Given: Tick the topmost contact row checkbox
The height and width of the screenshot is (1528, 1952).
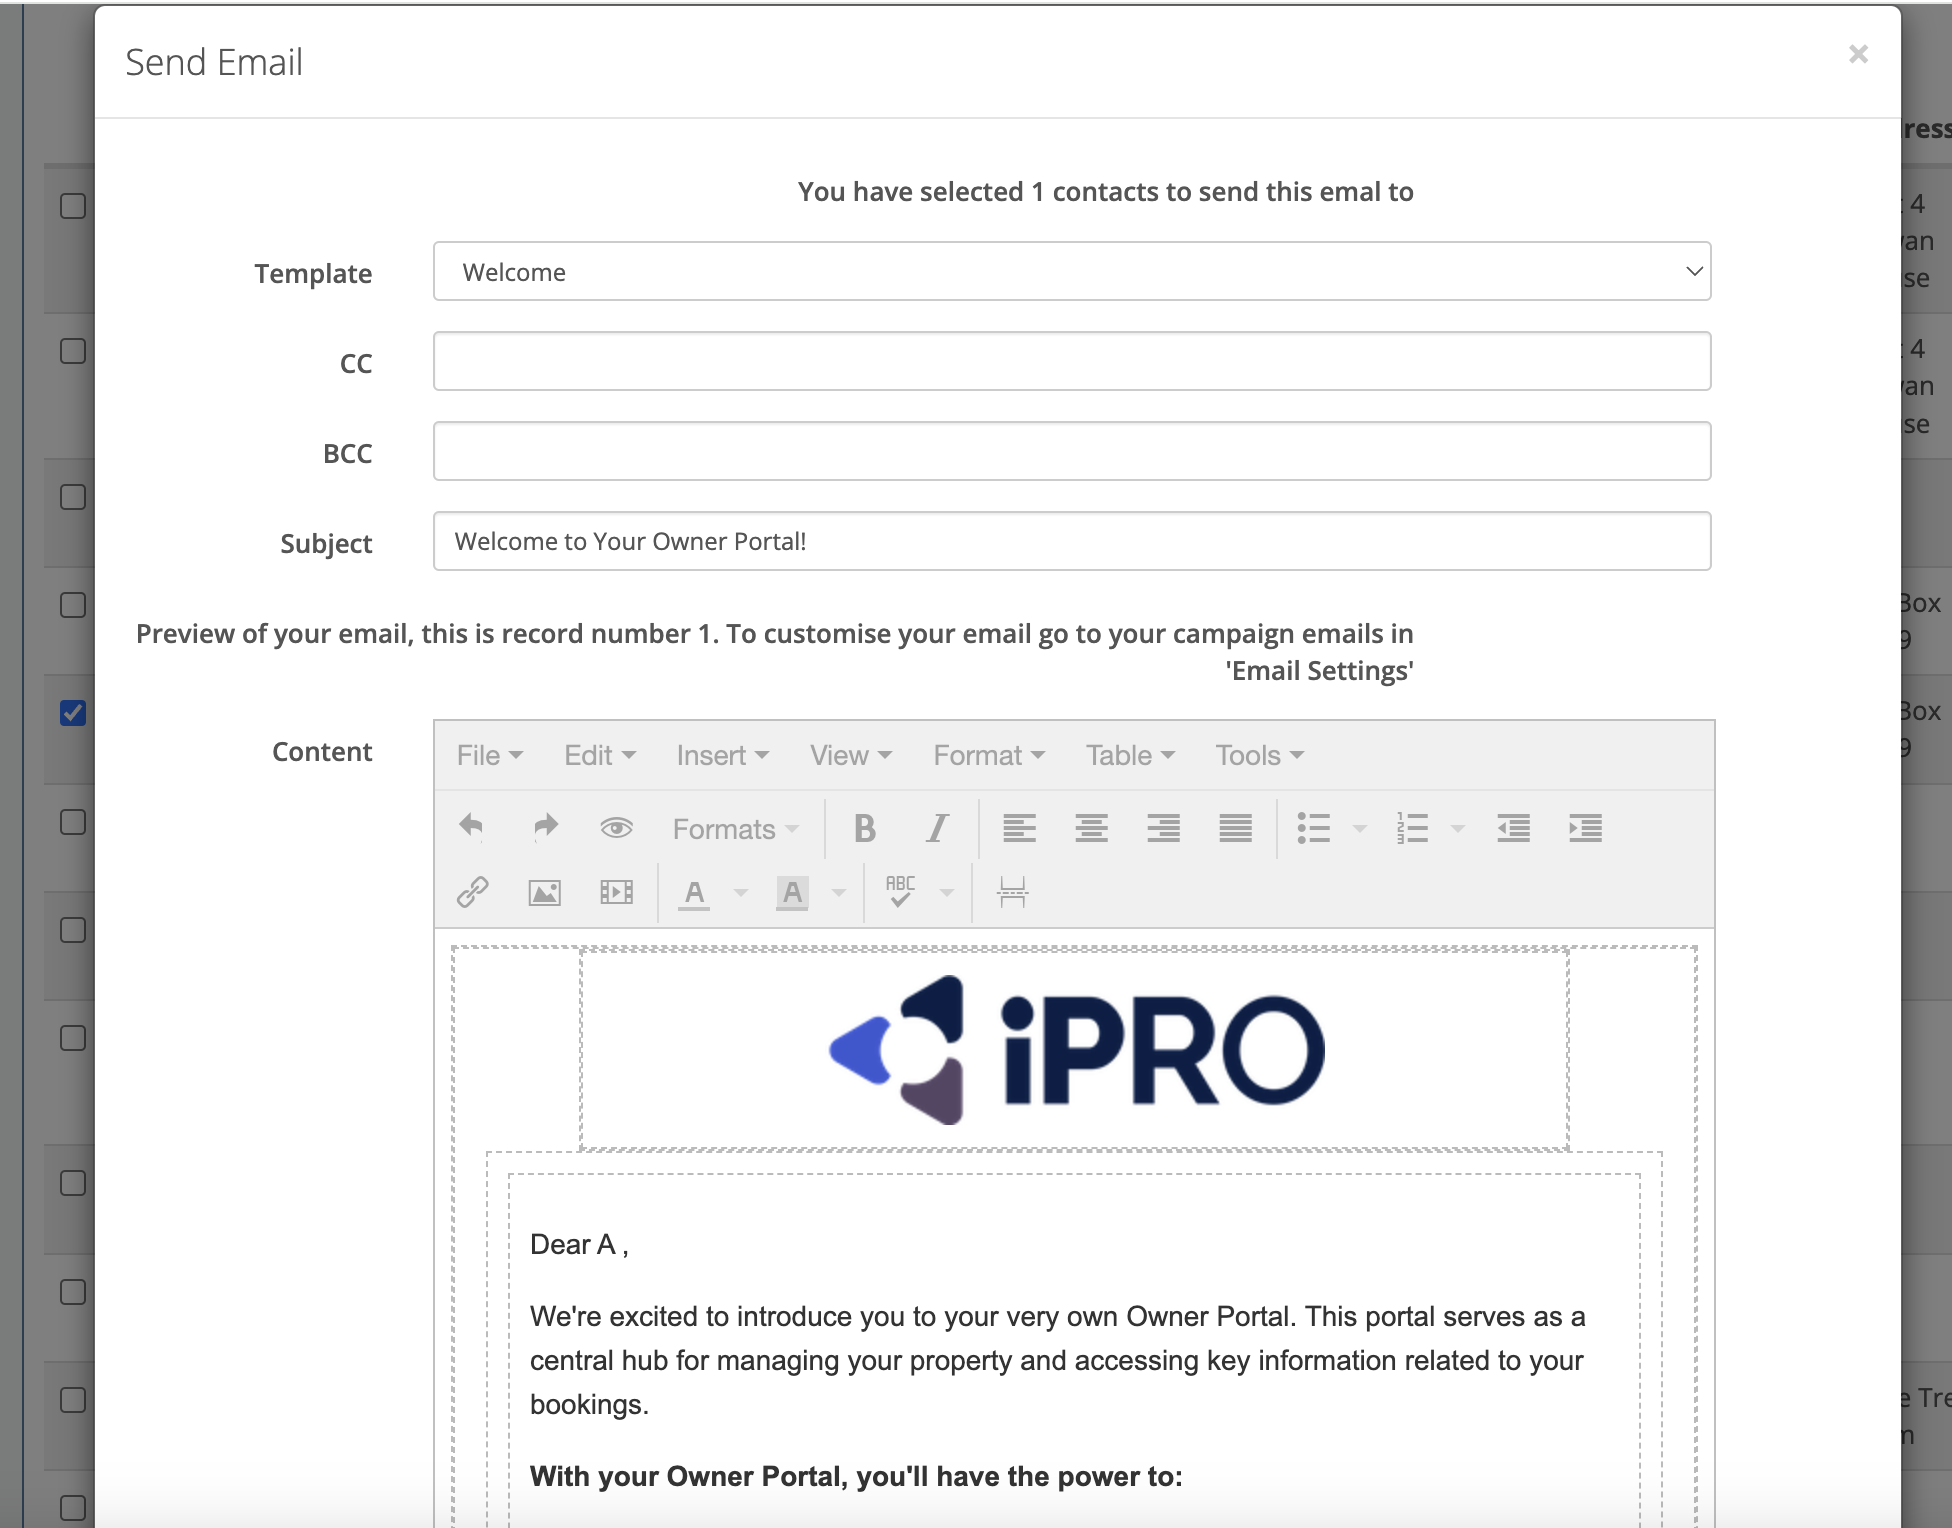Looking at the screenshot, I should (73, 206).
